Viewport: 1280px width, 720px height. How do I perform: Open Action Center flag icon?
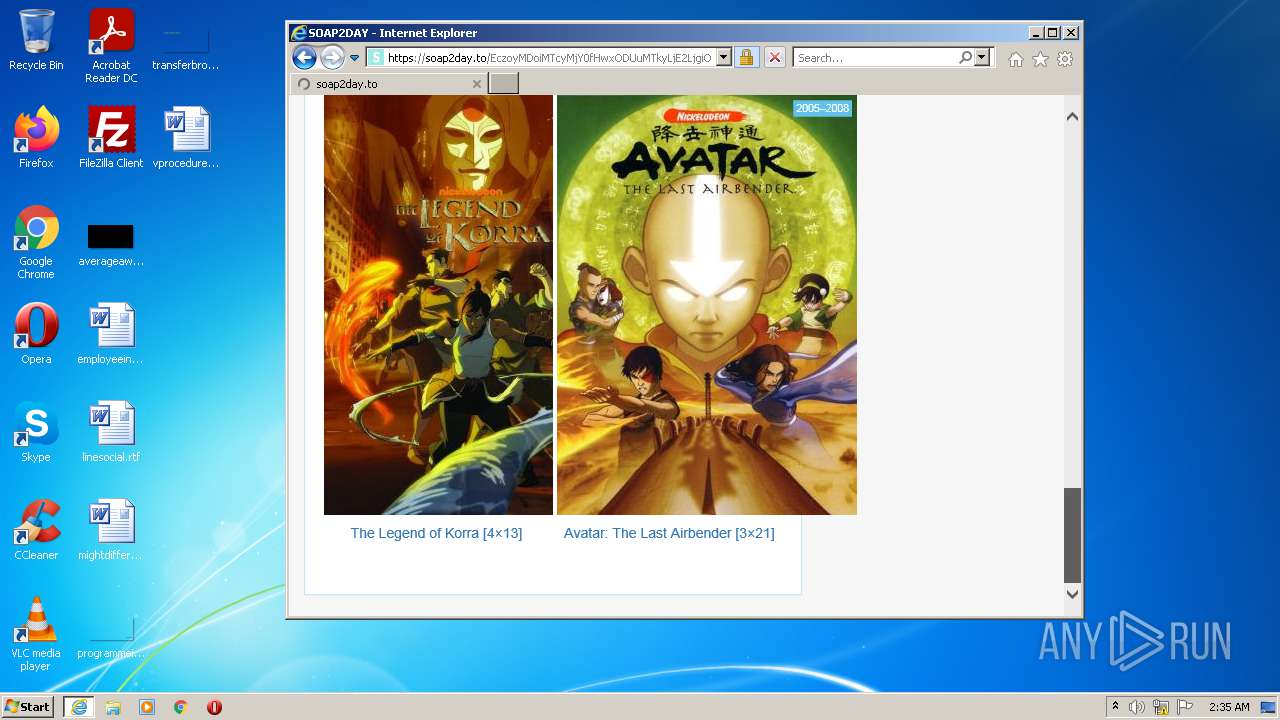tap(1185, 707)
